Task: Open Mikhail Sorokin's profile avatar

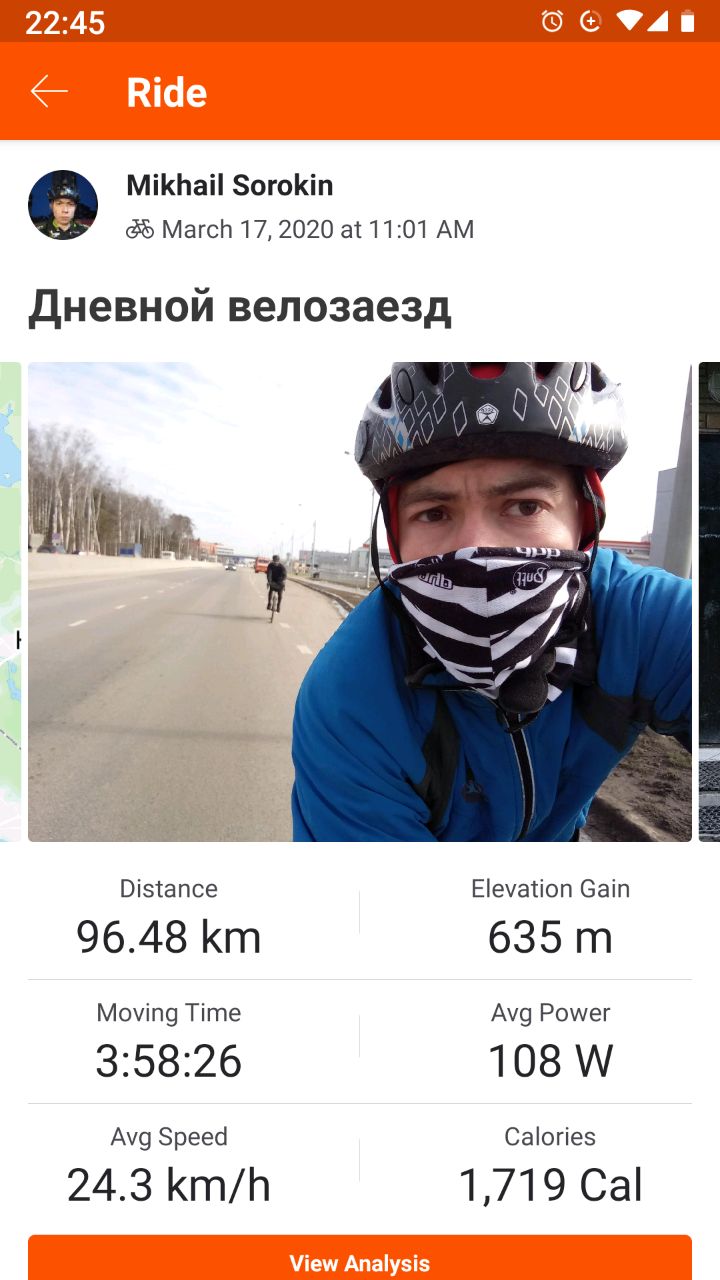Action: [63, 205]
